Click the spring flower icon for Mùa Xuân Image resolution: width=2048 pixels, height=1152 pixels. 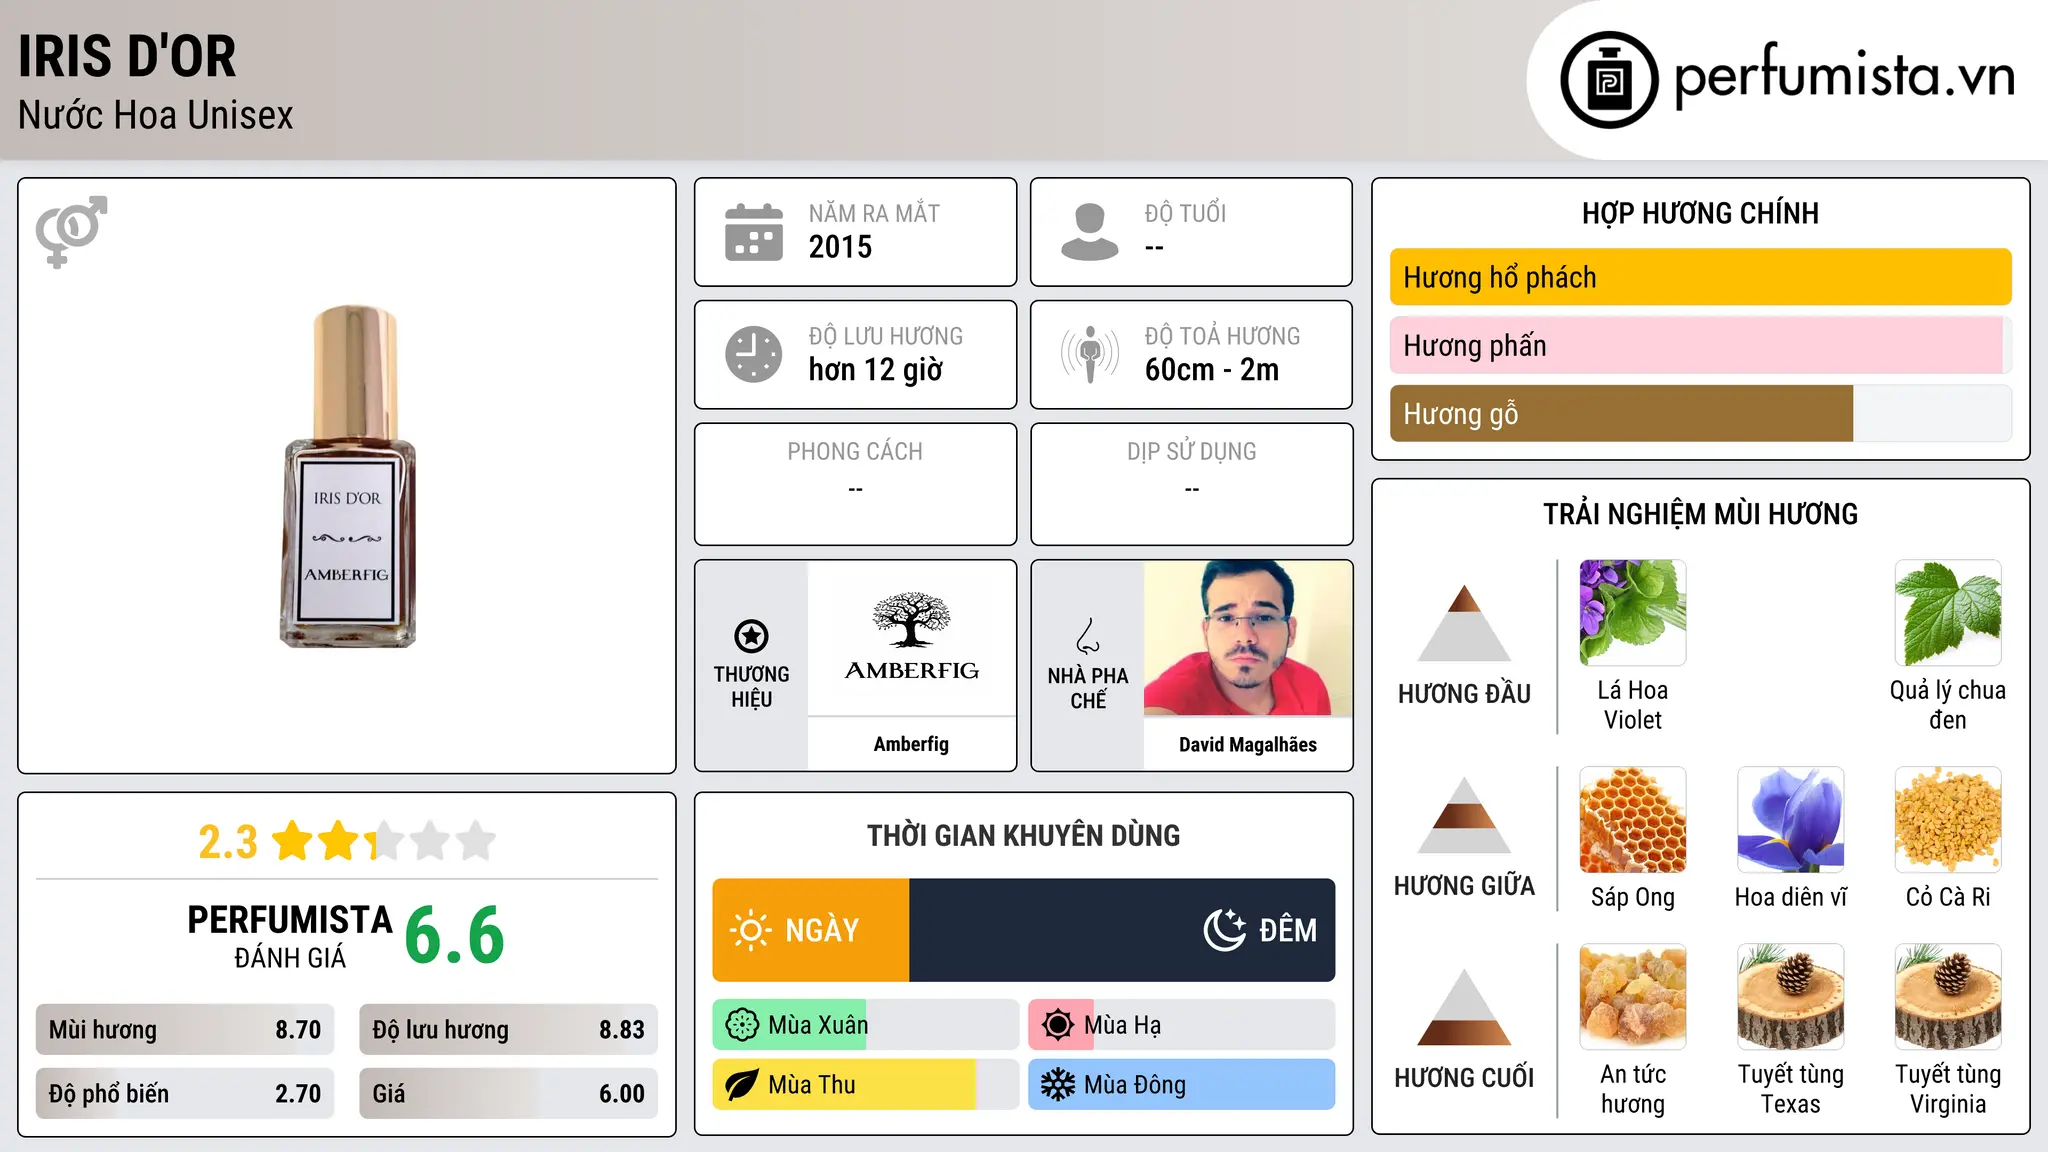(x=742, y=1025)
